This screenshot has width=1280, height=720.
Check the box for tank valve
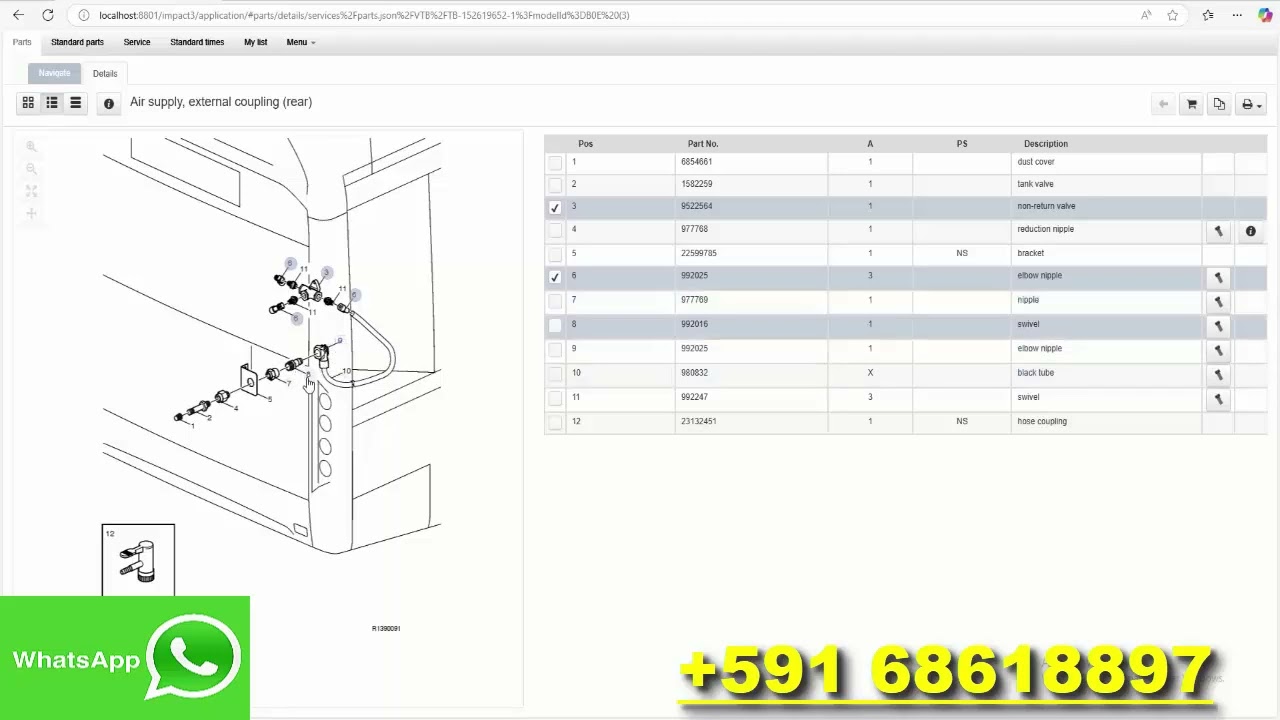555,185
